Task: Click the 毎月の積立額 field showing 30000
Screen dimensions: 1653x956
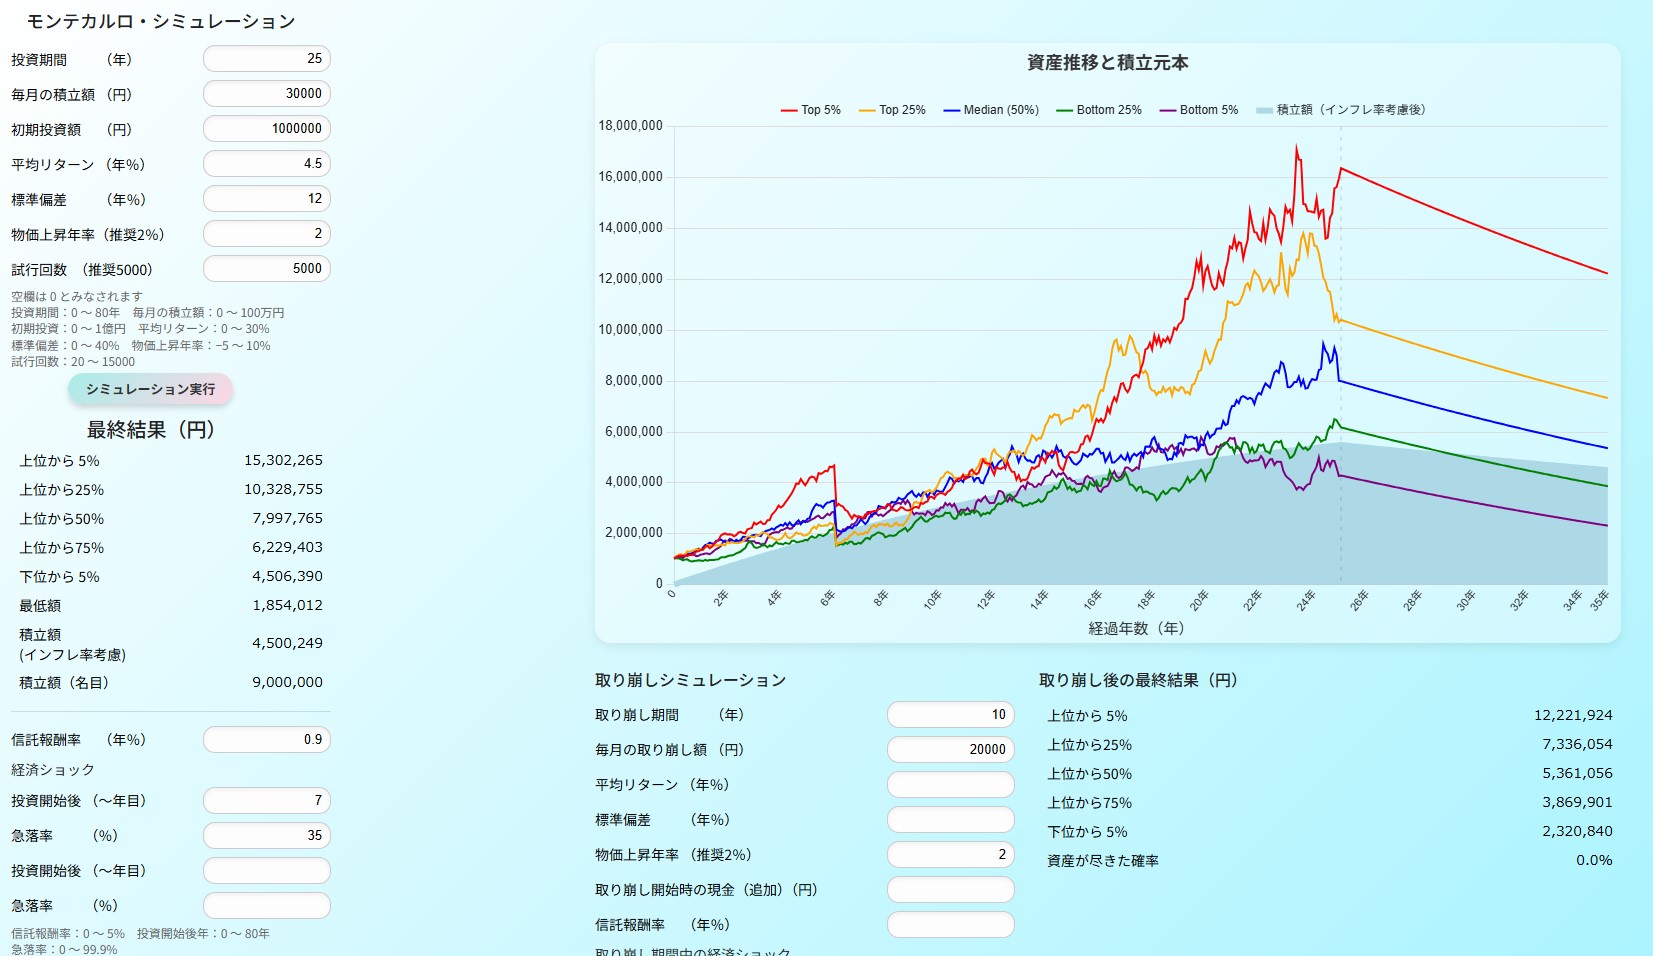Action: click(x=266, y=94)
